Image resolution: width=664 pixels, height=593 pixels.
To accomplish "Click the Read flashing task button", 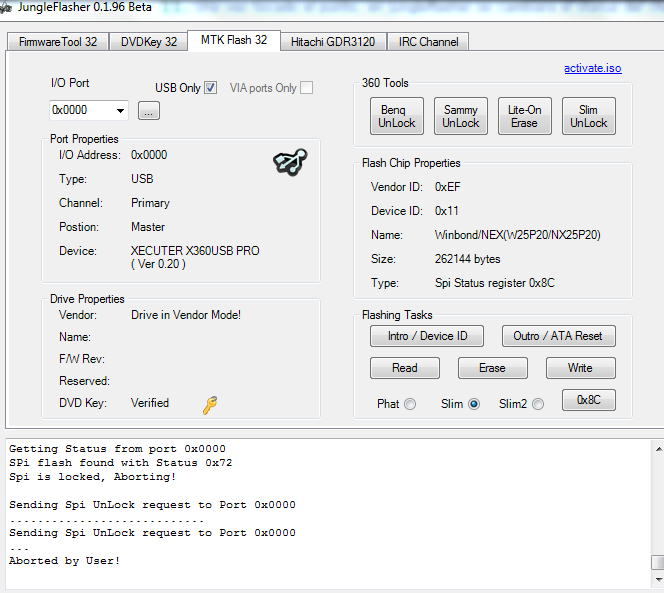I will point(405,368).
